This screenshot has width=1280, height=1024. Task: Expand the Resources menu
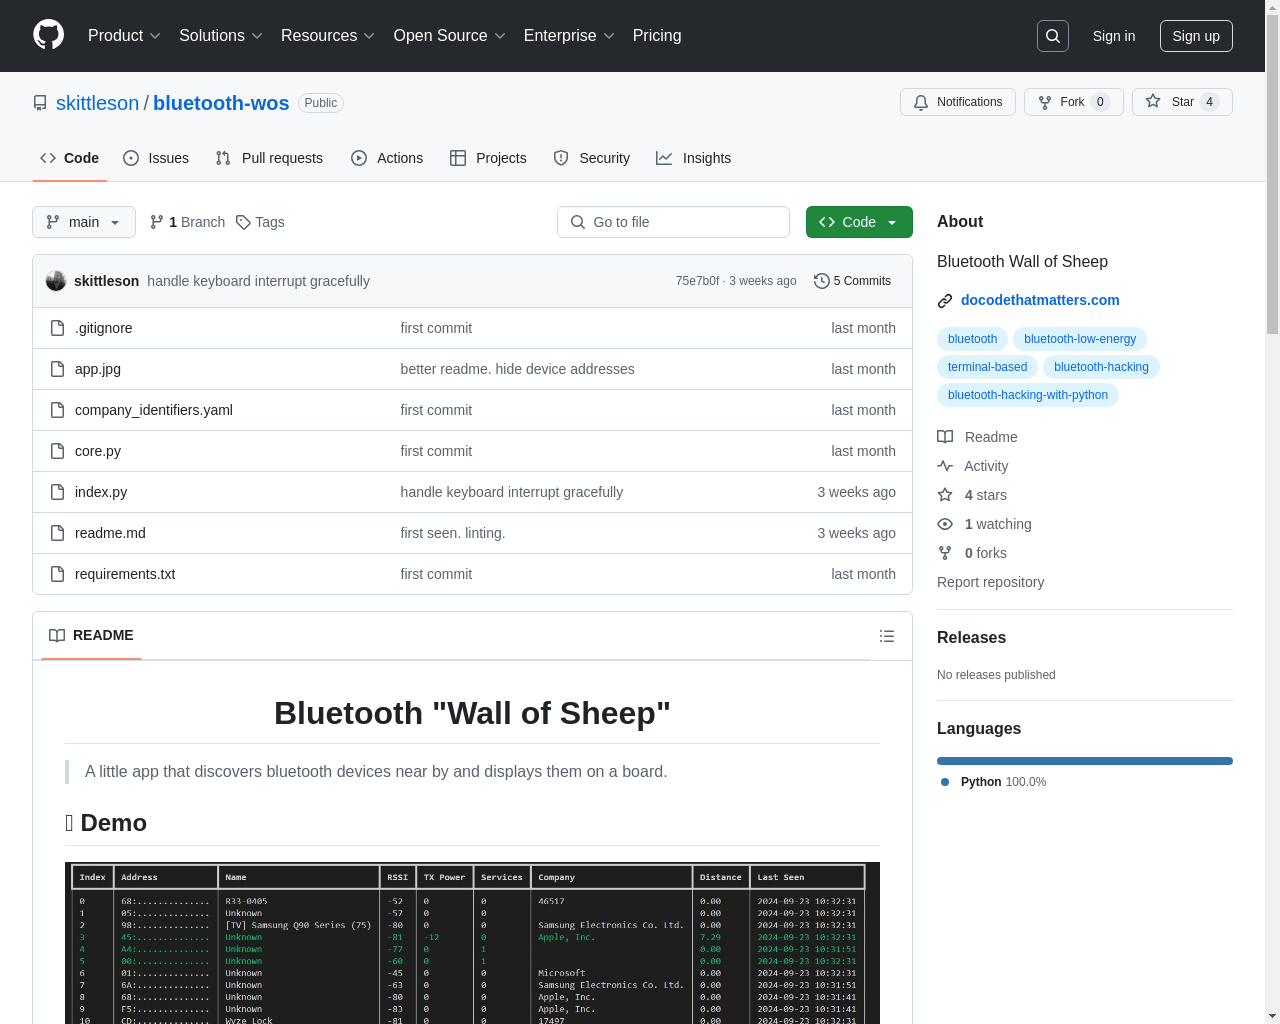pyautogui.click(x=328, y=36)
